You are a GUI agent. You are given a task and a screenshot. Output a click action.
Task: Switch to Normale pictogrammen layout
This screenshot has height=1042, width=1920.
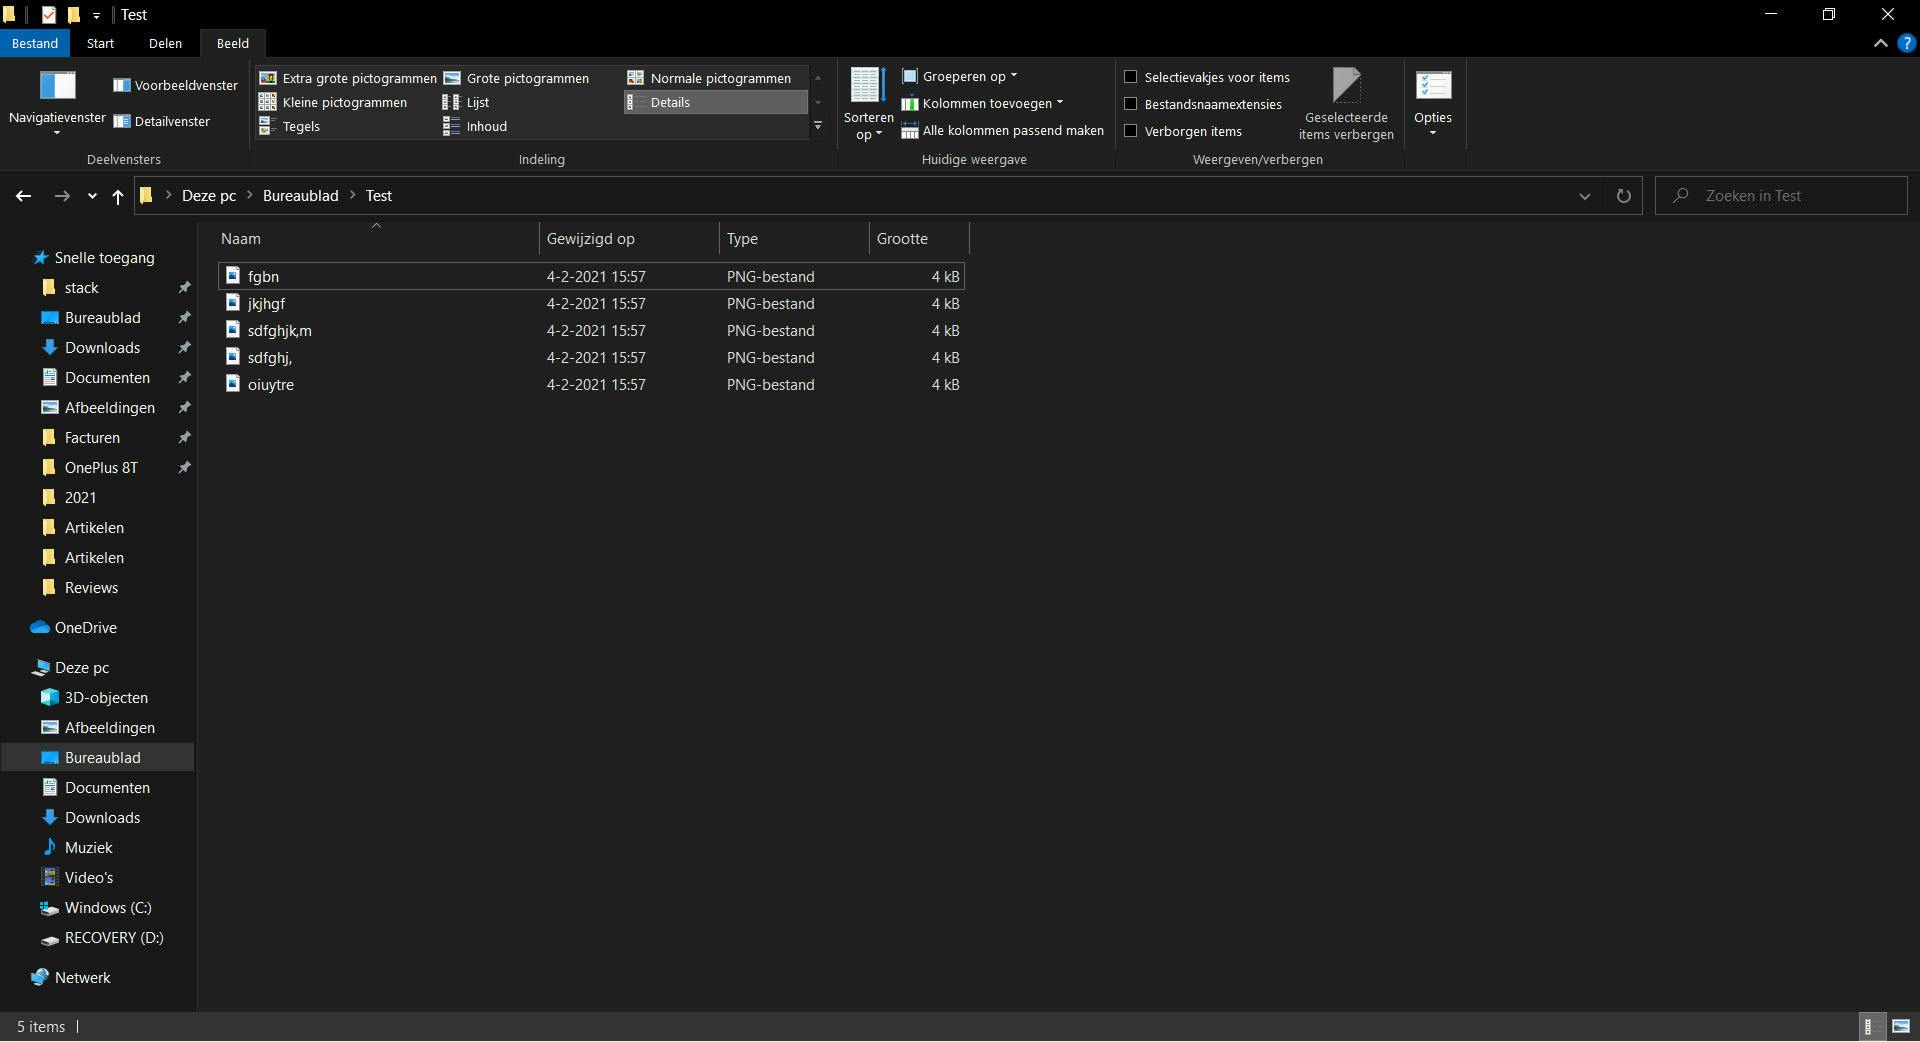(709, 78)
